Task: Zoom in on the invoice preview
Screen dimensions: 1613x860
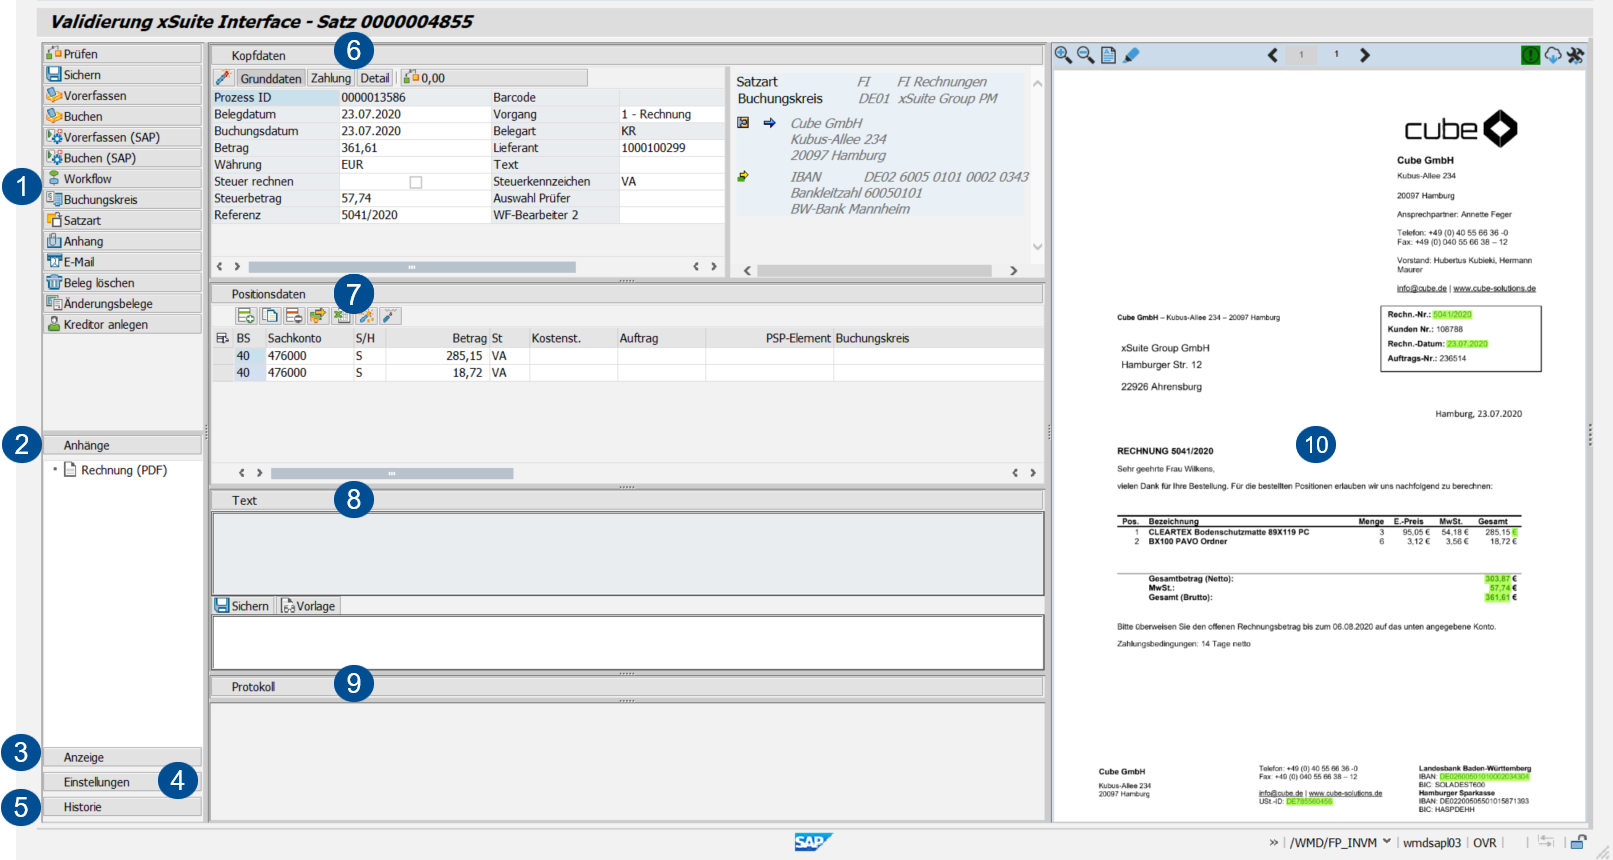Action: 1063,55
